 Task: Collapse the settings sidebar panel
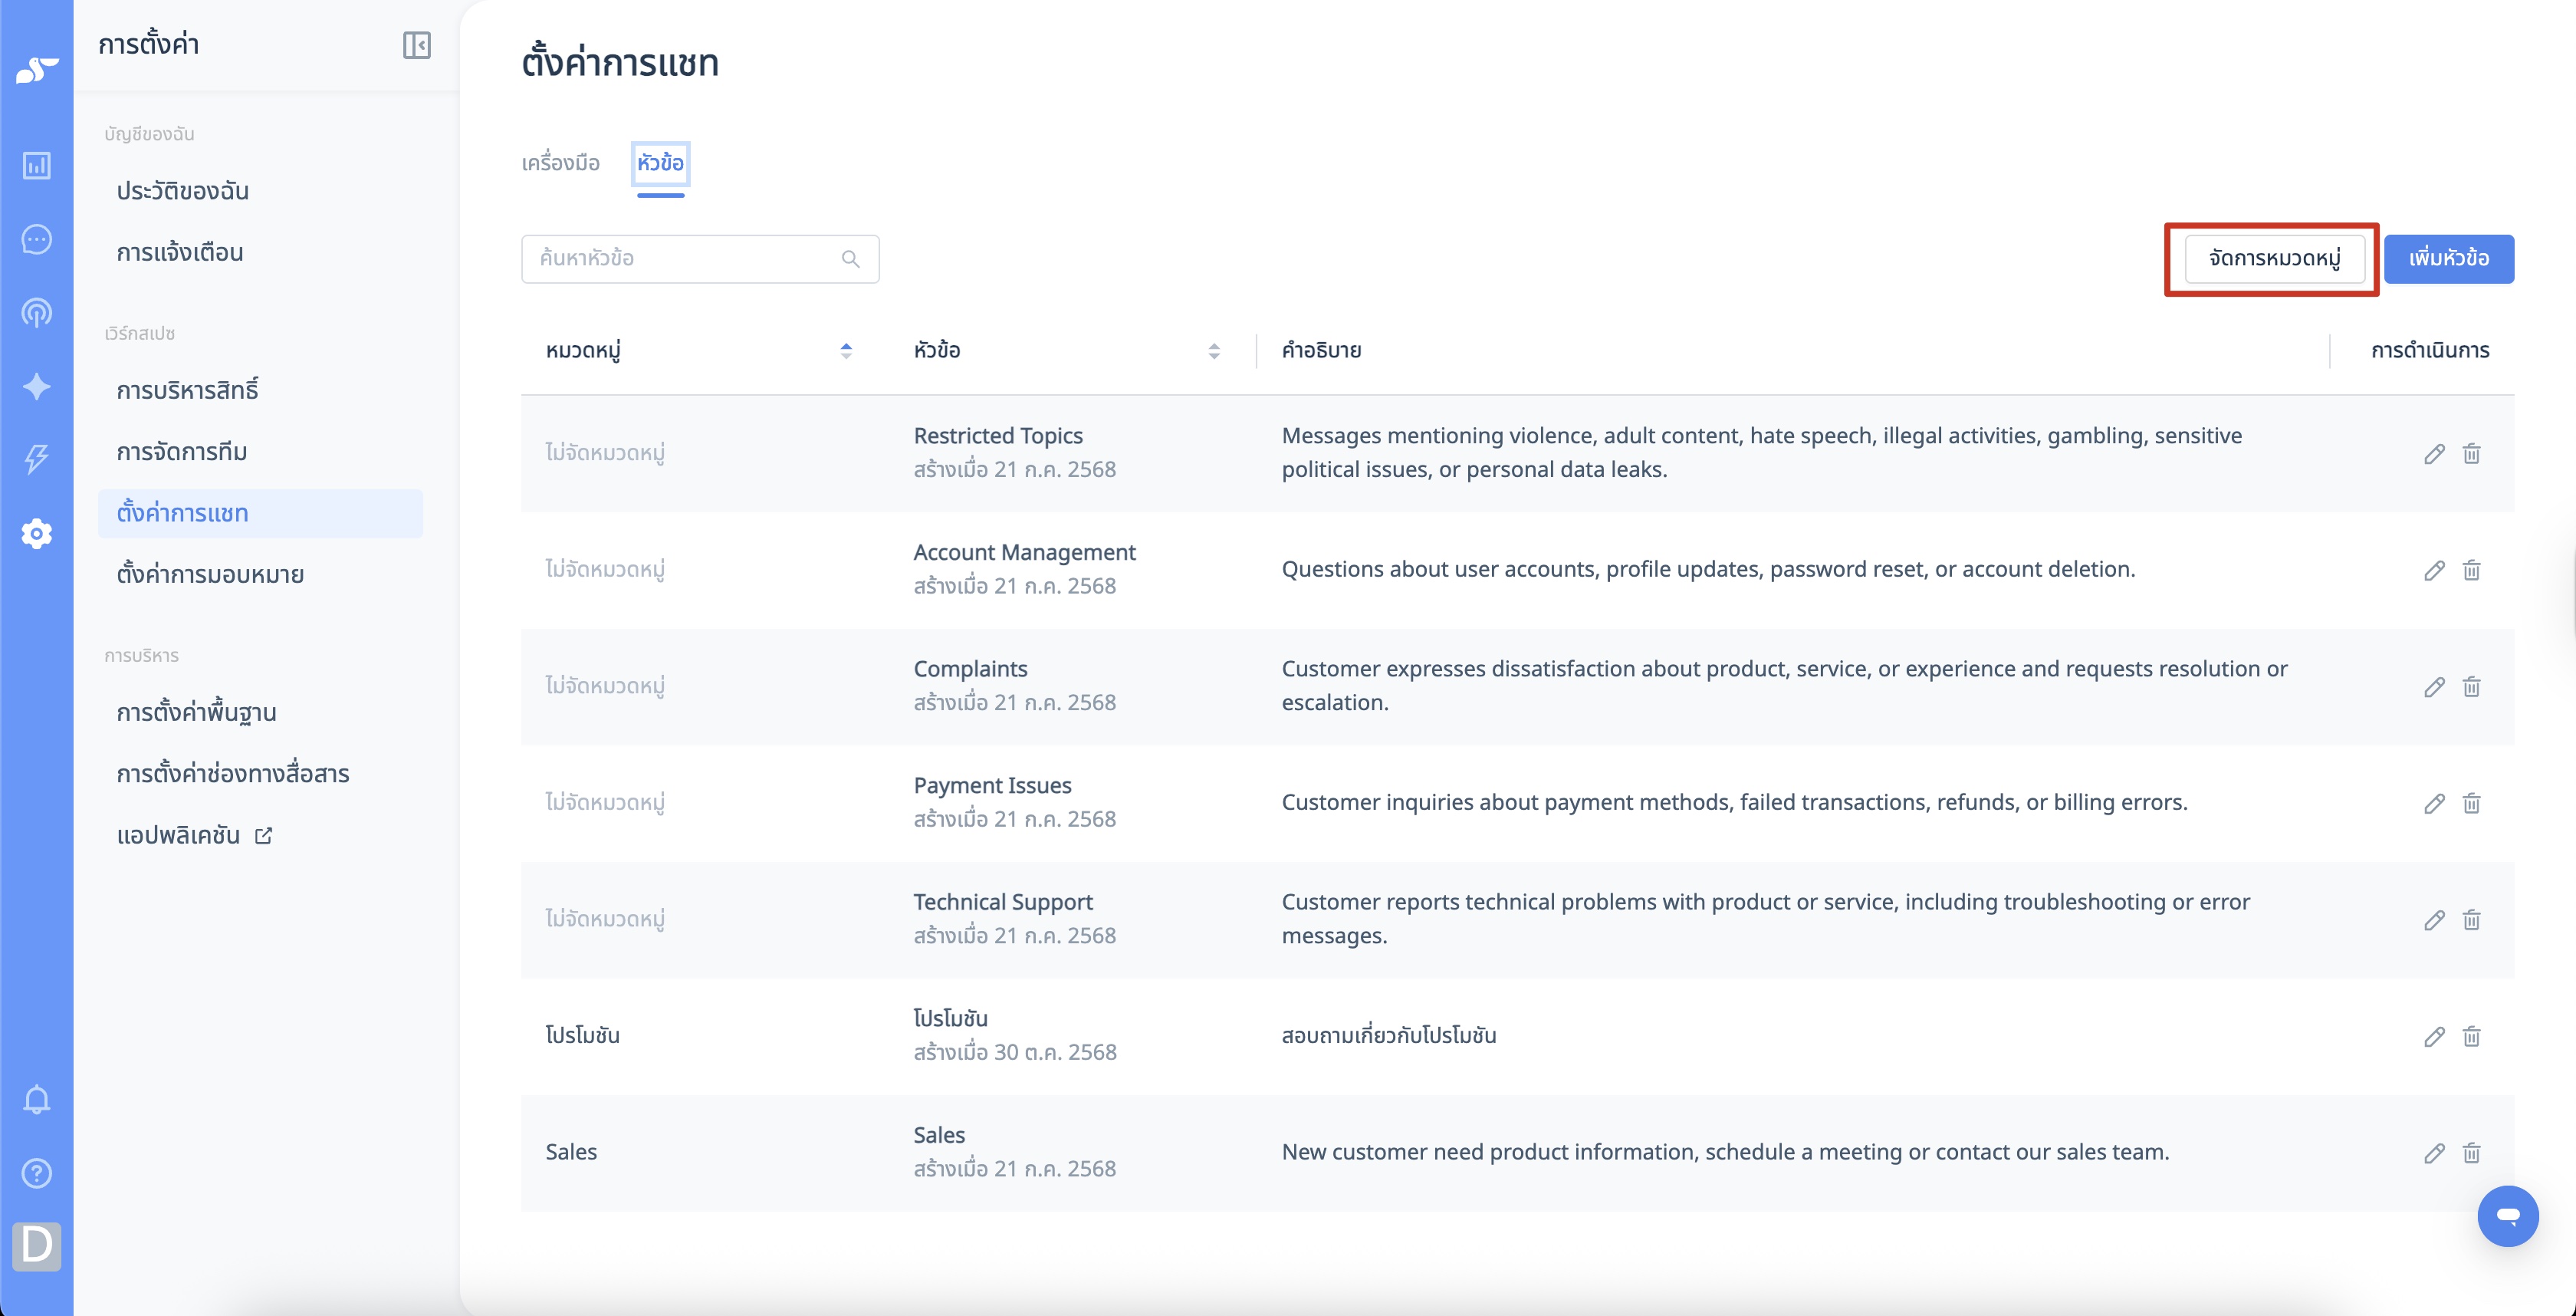pyautogui.click(x=417, y=45)
